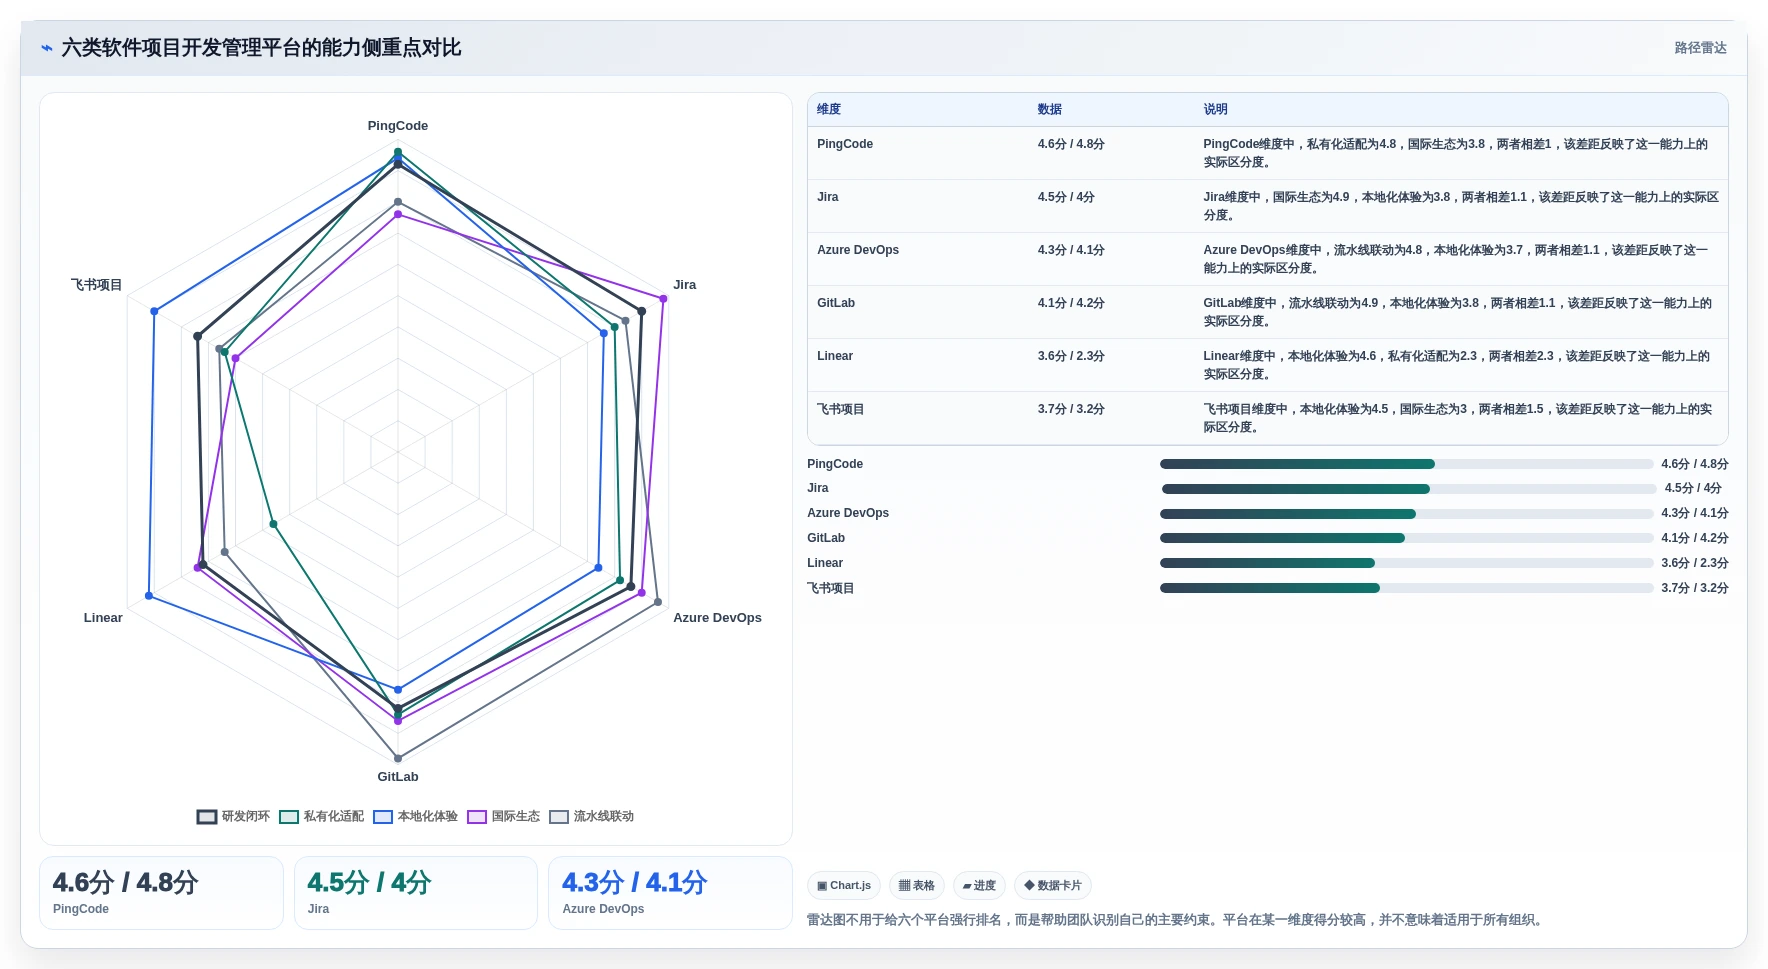Click the PingCode radar axis label
The image size is (1768, 969).
click(398, 126)
